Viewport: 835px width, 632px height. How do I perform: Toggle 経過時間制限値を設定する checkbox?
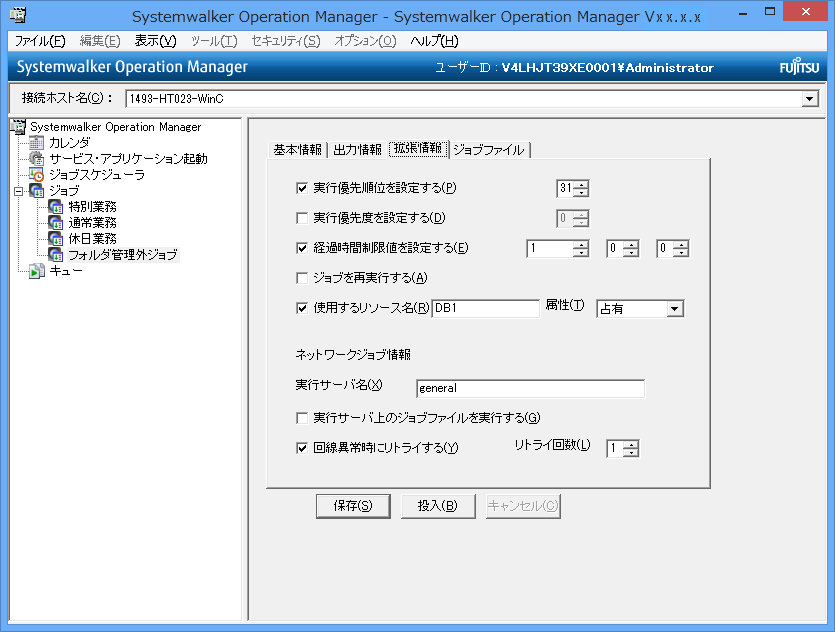pos(302,248)
